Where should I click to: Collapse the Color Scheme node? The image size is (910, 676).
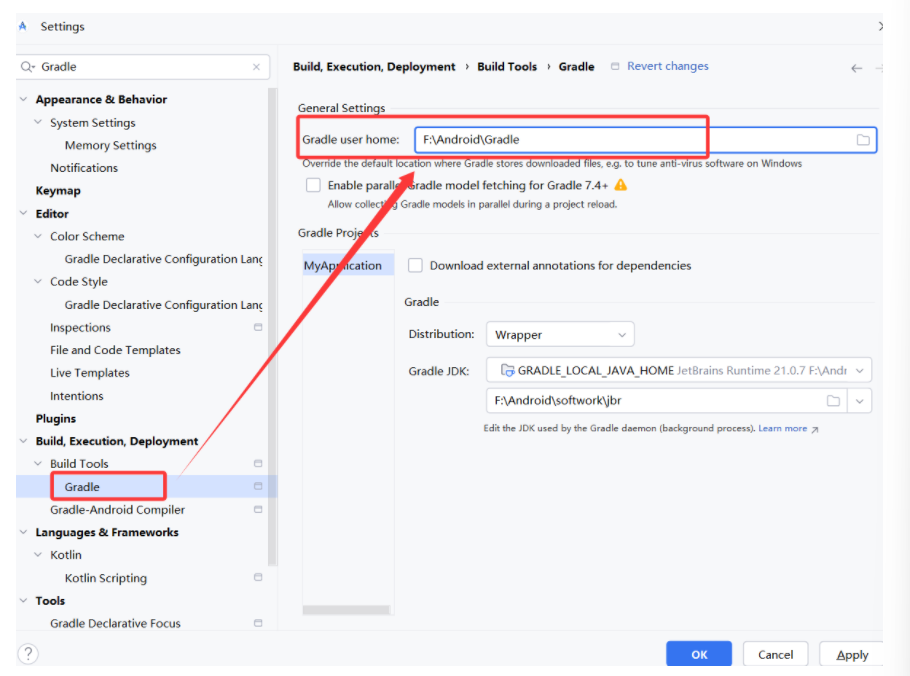pos(38,236)
